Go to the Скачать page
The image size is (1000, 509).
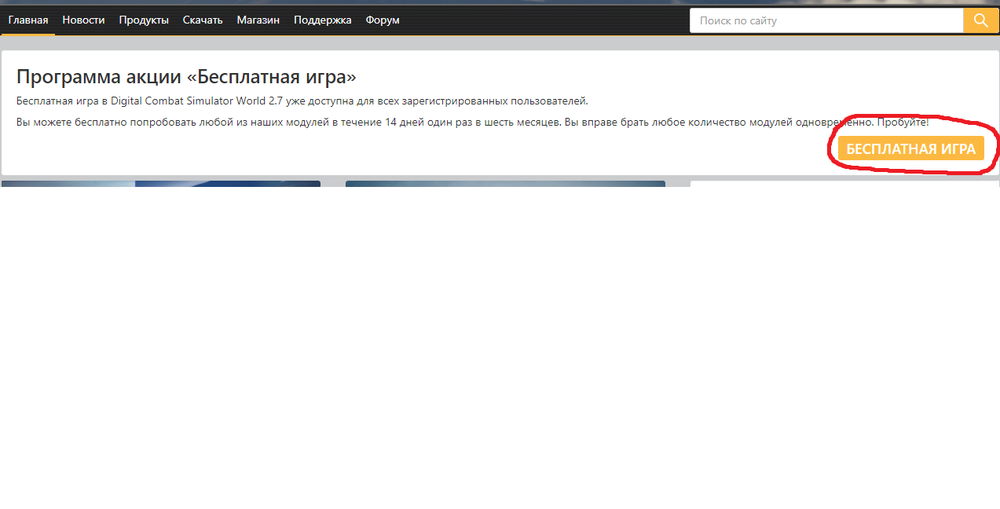[x=203, y=20]
